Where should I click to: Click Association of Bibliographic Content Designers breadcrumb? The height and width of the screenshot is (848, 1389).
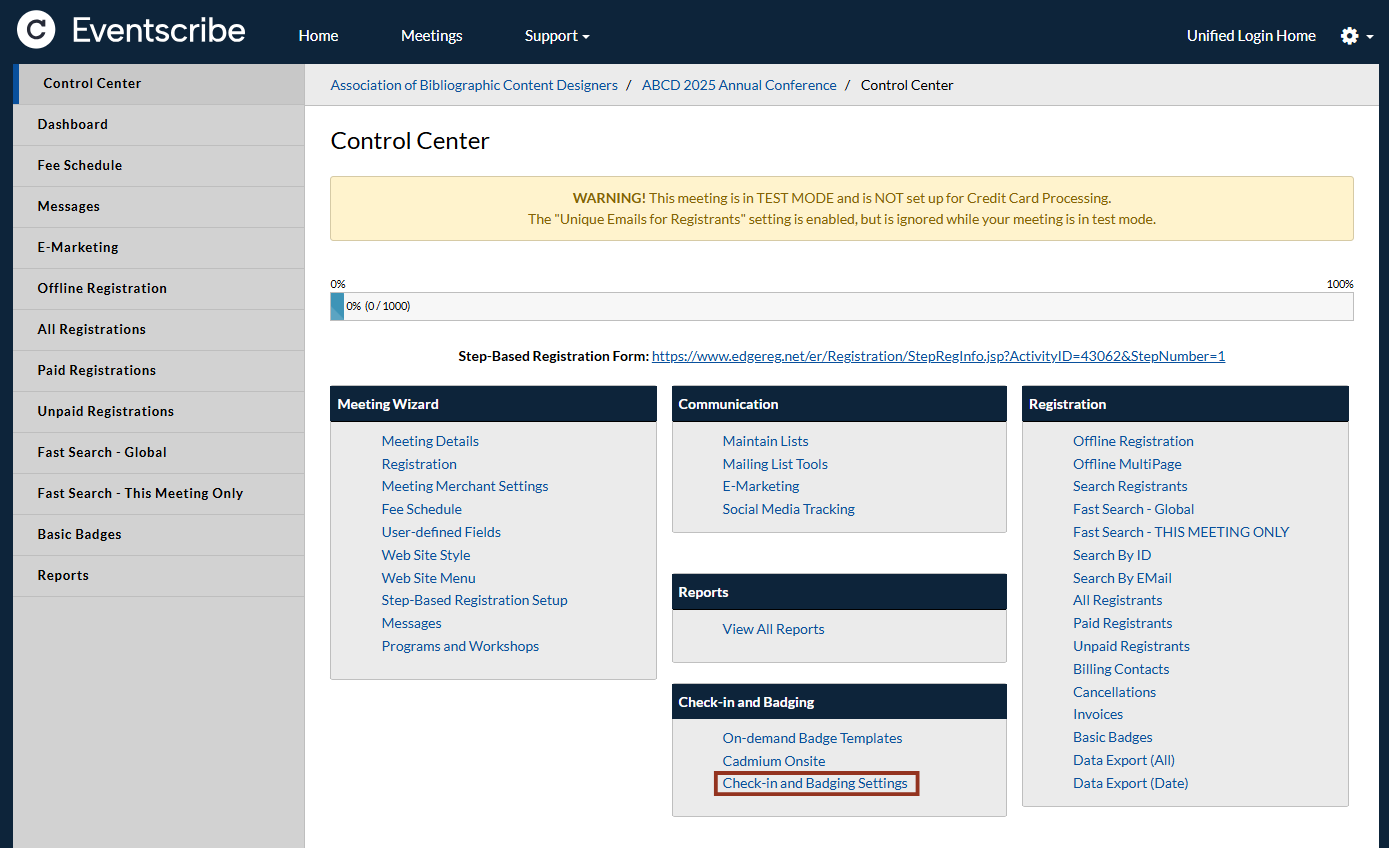point(474,85)
